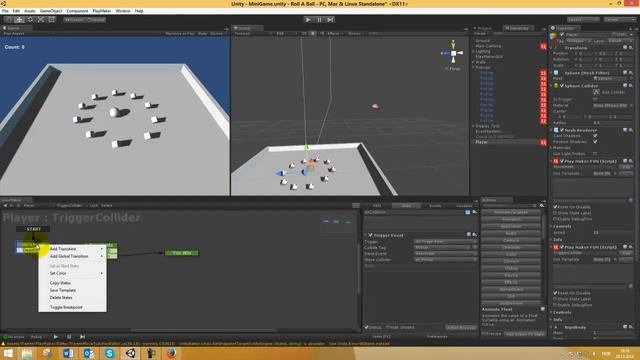Image resolution: width=640 pixels, height=360 pixels.
Task: Open Unity editor from the taskbar
Action: 131,353
